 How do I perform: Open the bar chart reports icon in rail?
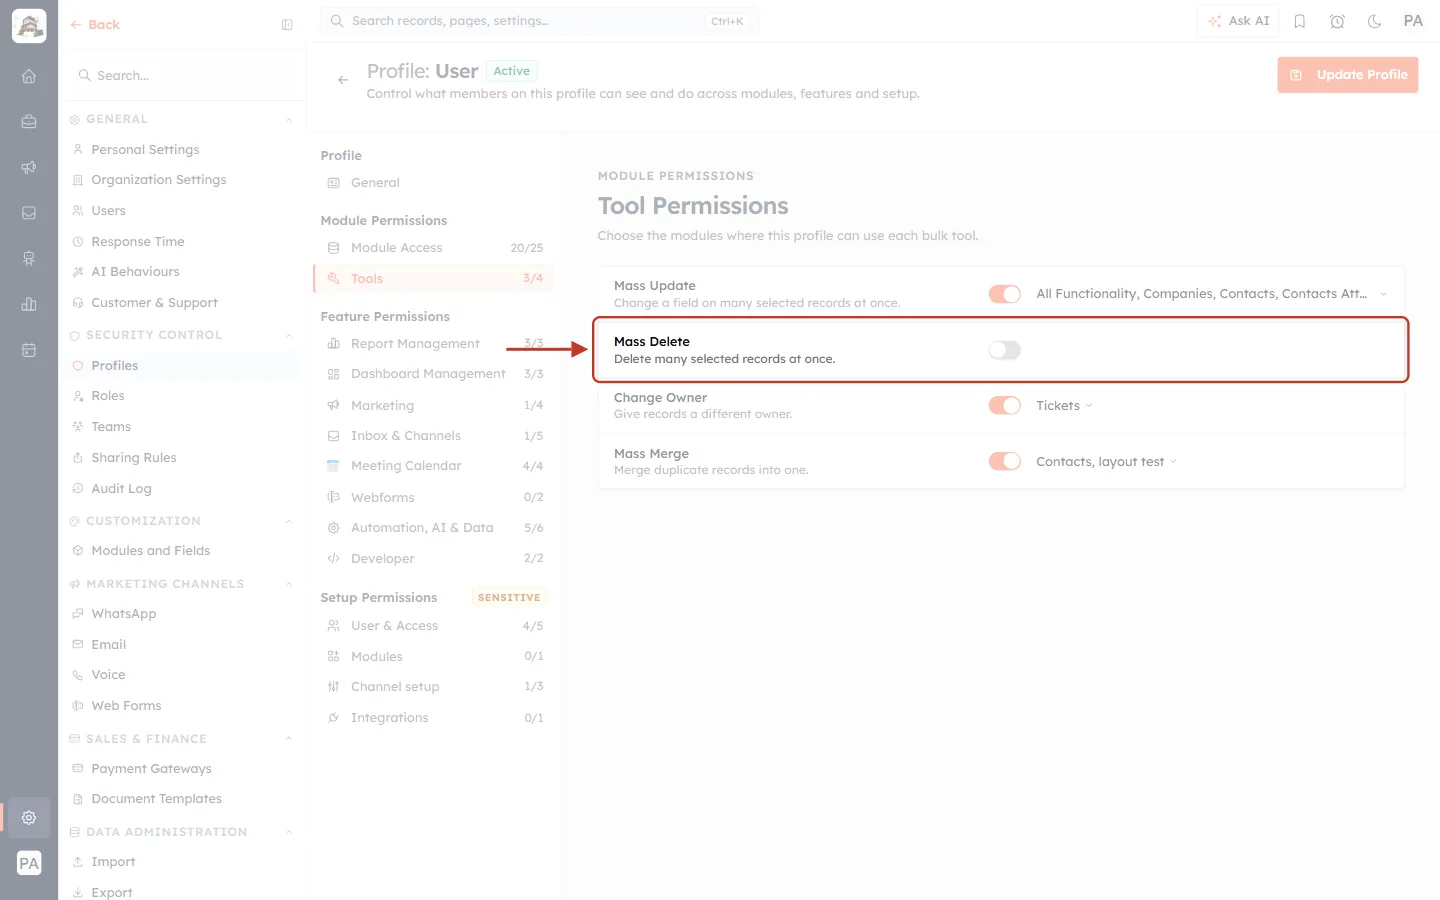click(x=29, y=304)
